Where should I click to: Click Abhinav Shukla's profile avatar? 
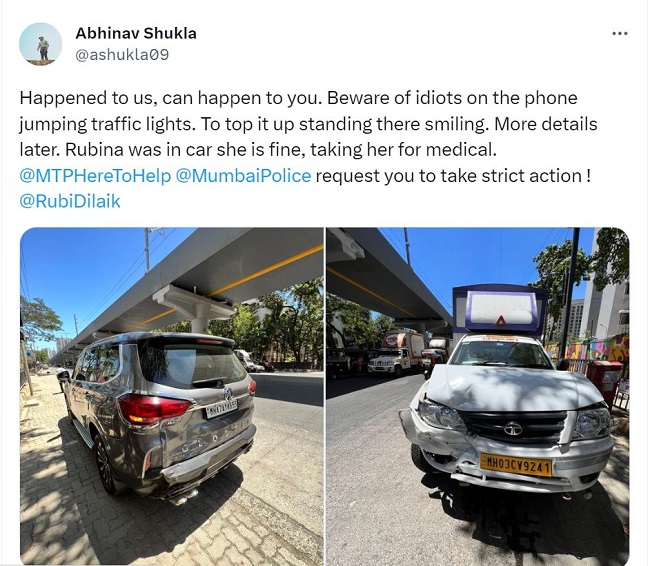tap(41, 44)
